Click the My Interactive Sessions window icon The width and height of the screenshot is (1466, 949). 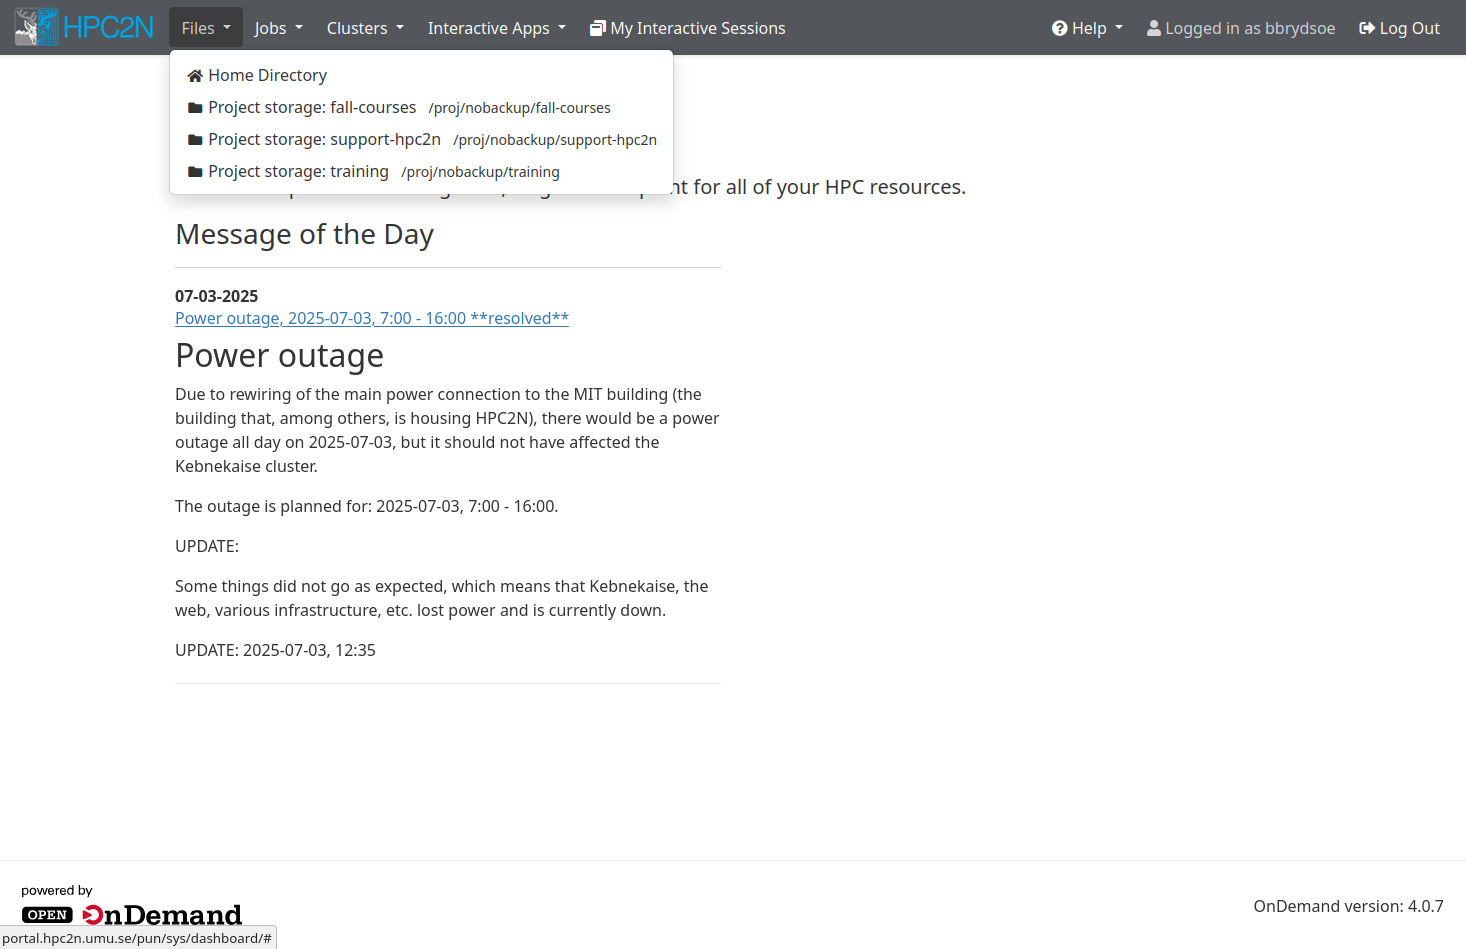click(598, 28)
